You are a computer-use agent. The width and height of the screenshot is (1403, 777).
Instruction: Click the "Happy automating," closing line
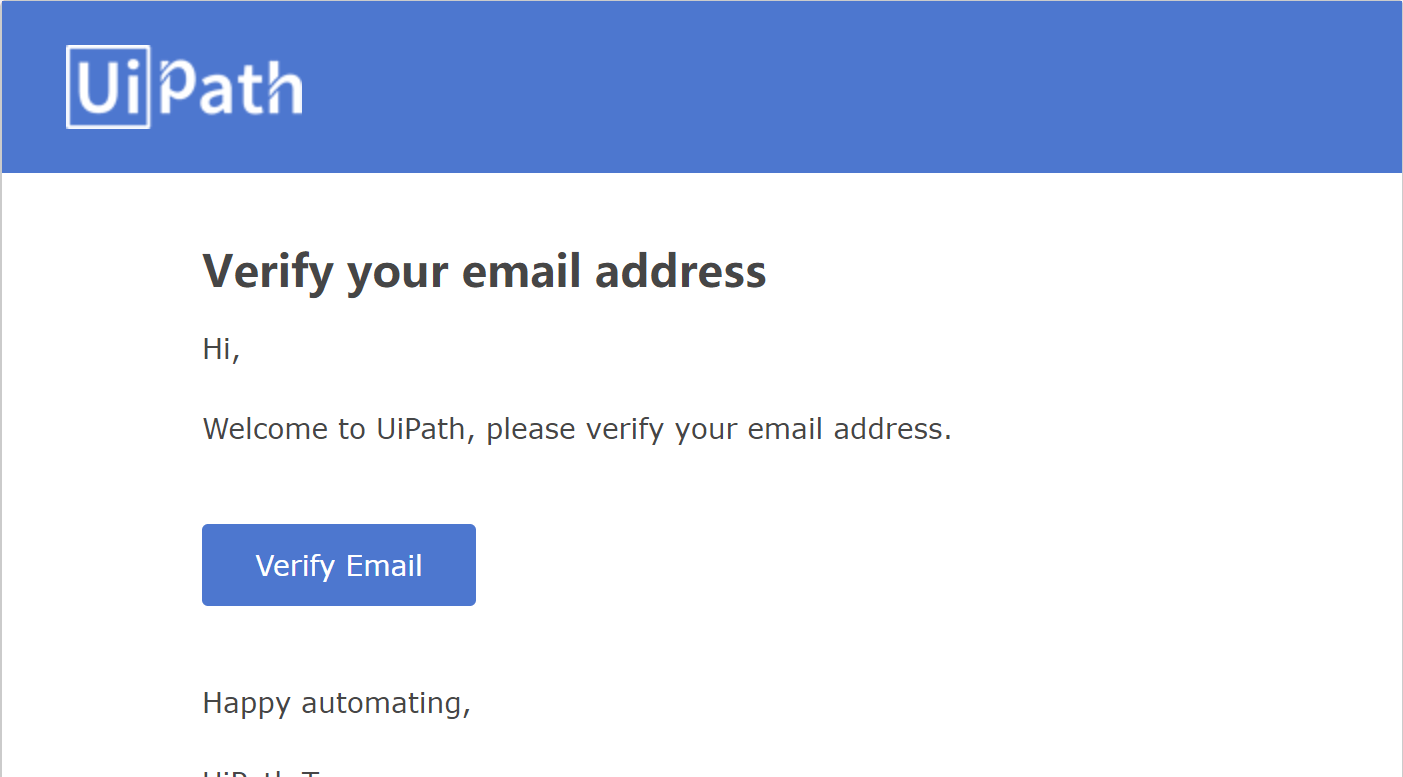pyautogui.click(x=337, y=704)
